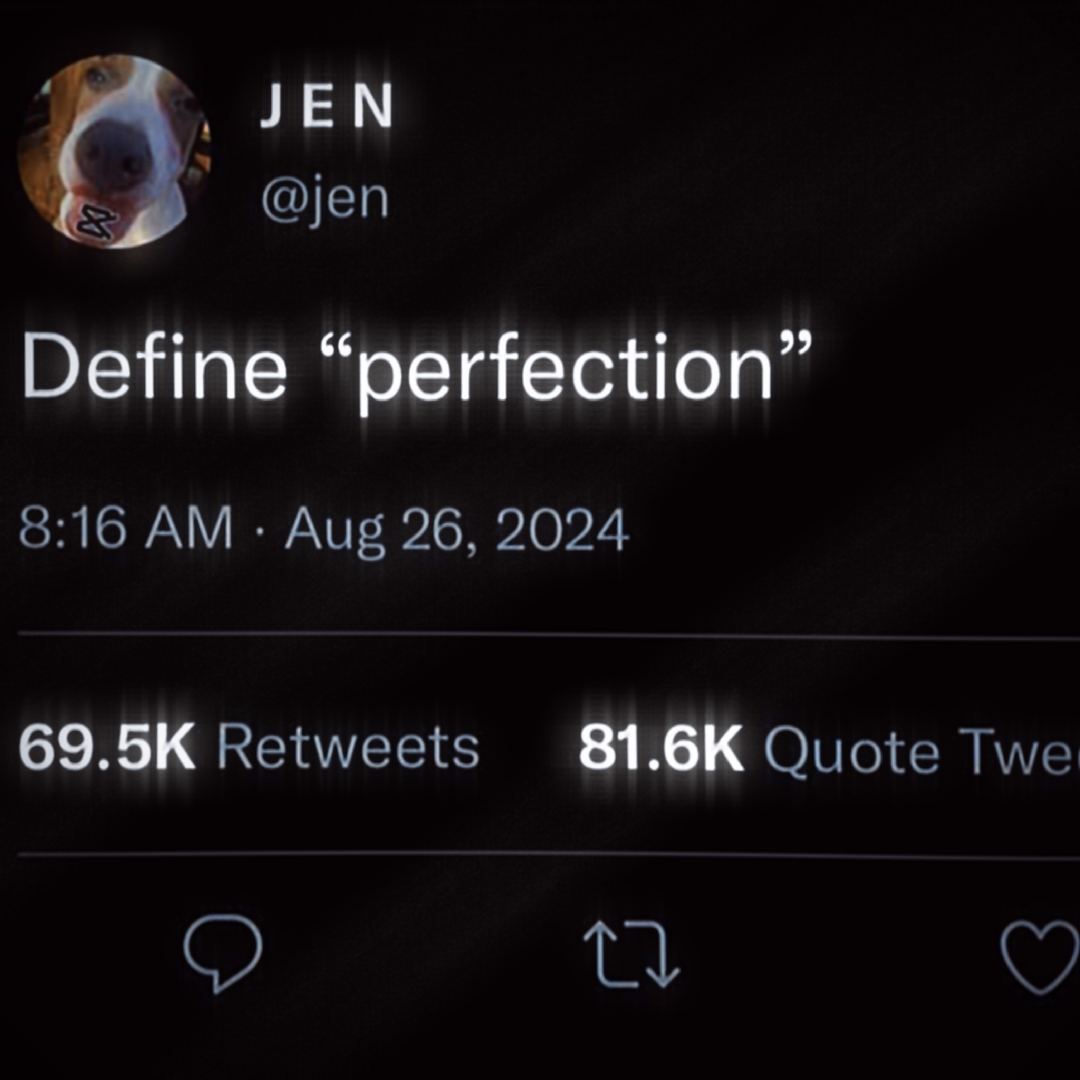This screenshot has width=1080, height=1080.
Task: Open the Quote Tweets list label
Action: click(x=920, y=750)
